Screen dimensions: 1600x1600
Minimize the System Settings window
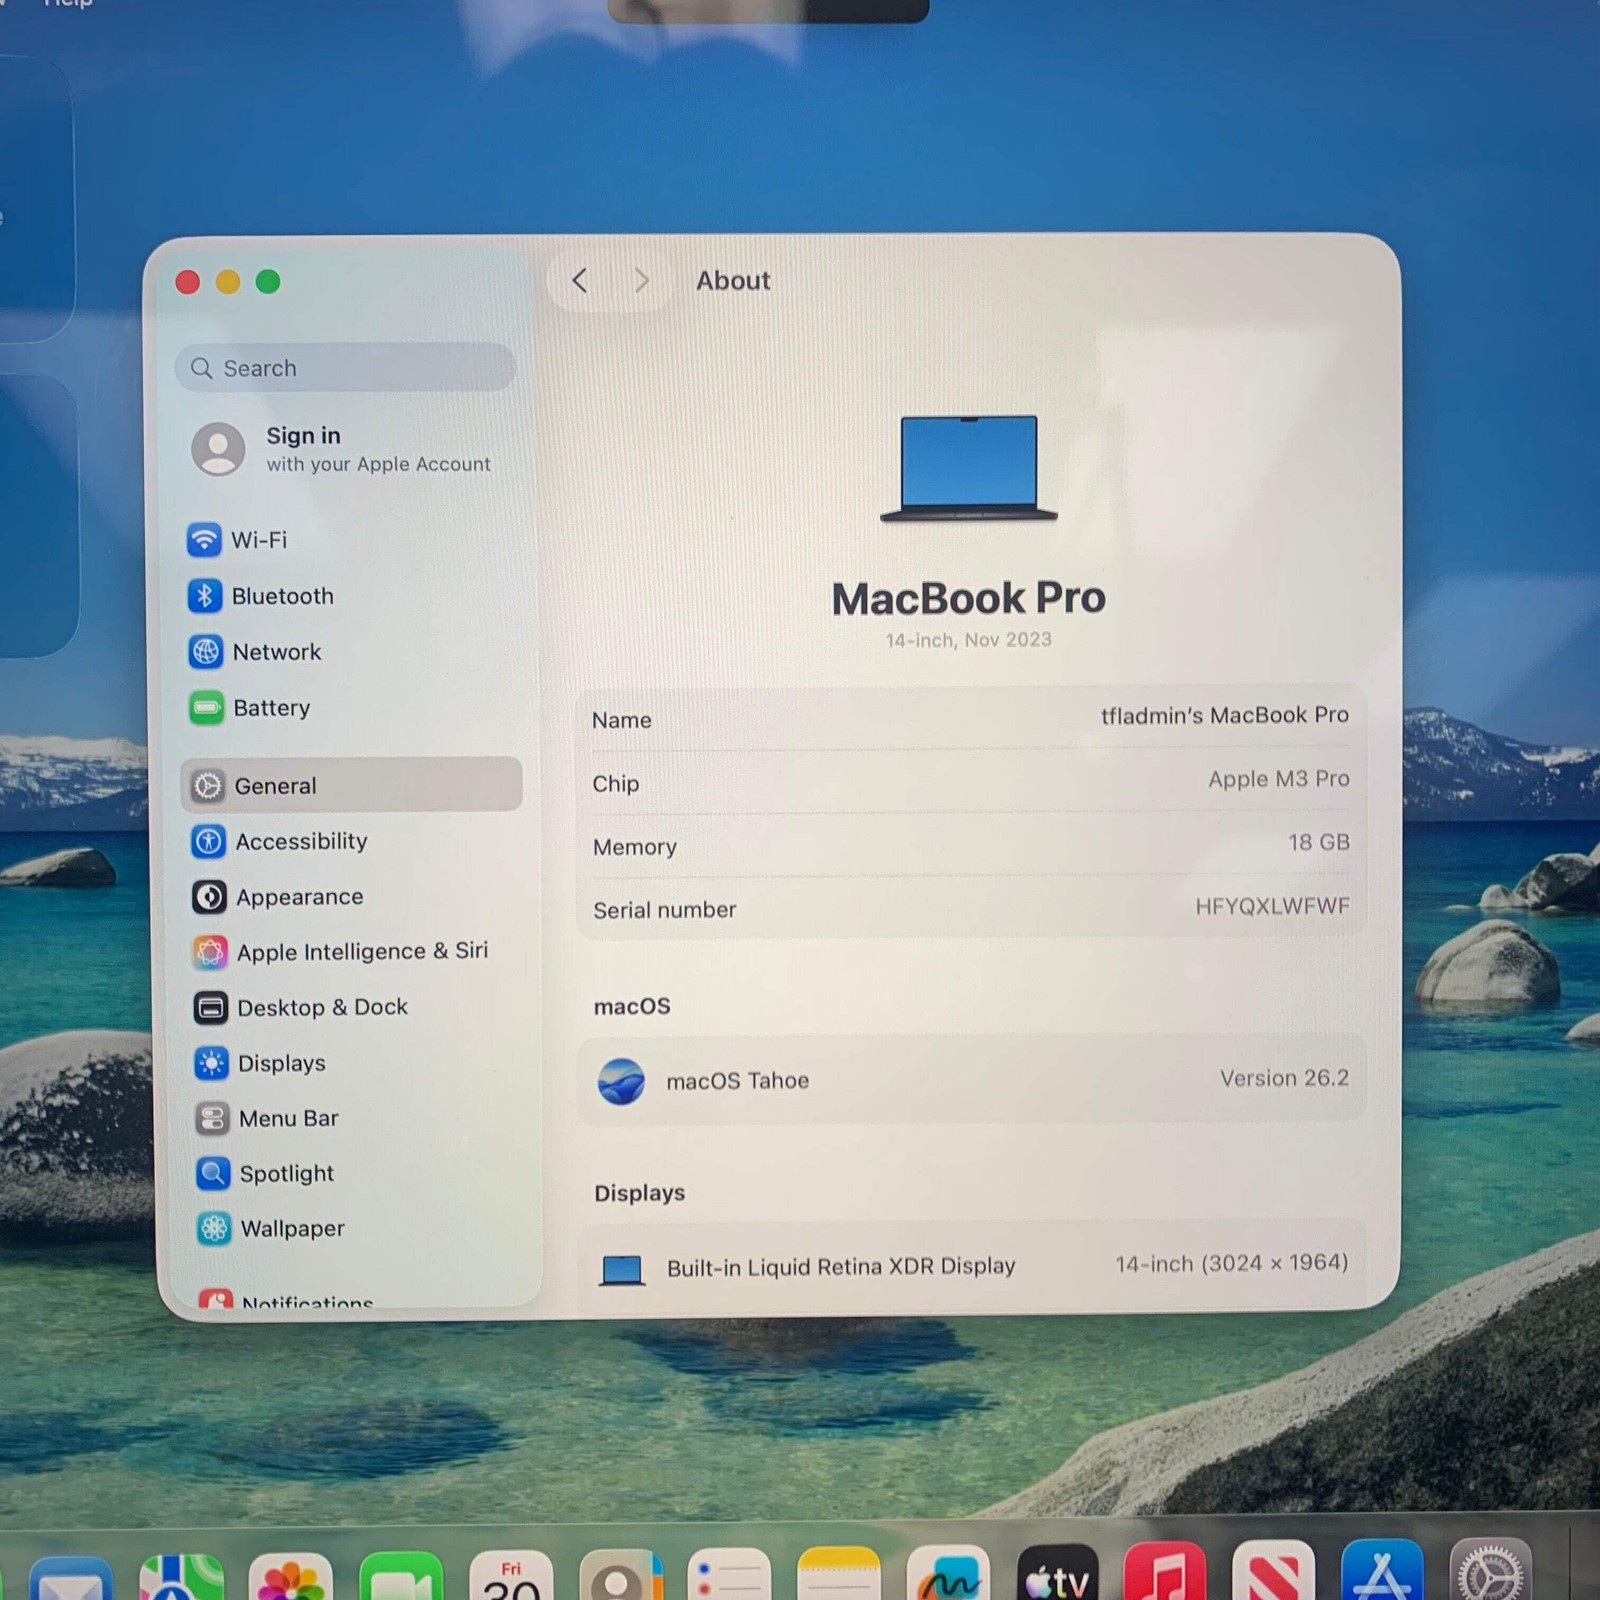[x=228, y=282]
